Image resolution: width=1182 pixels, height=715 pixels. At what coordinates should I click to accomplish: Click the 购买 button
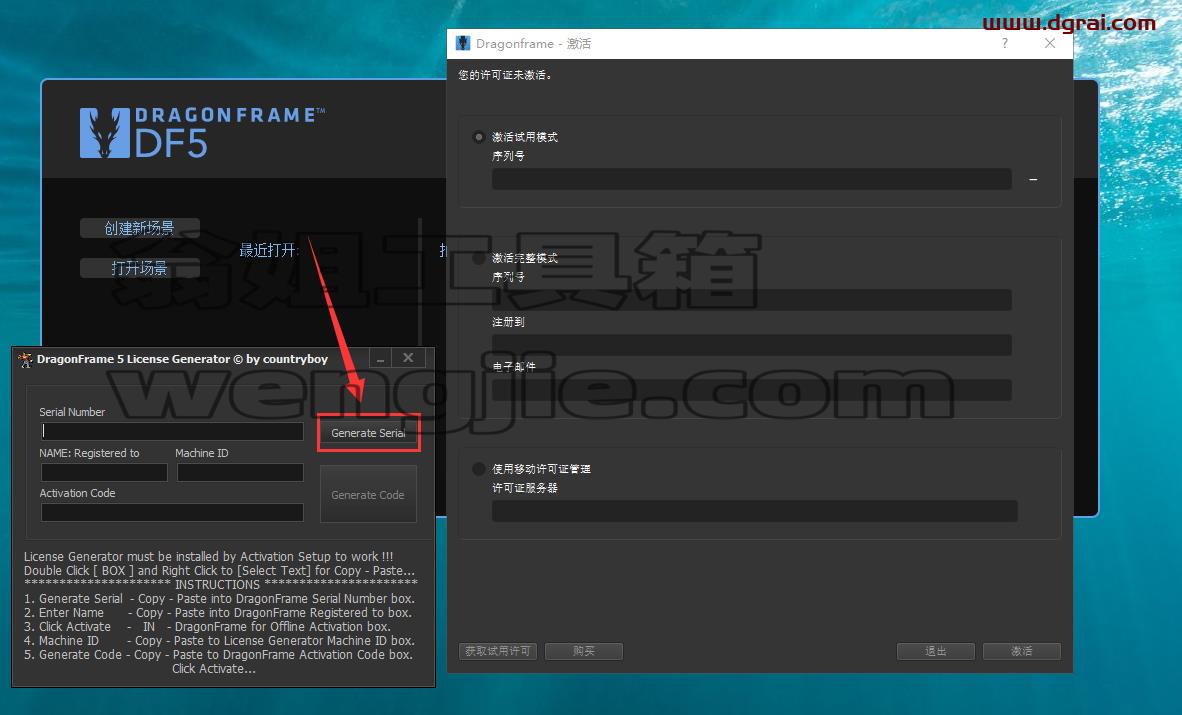pos(583,651)
